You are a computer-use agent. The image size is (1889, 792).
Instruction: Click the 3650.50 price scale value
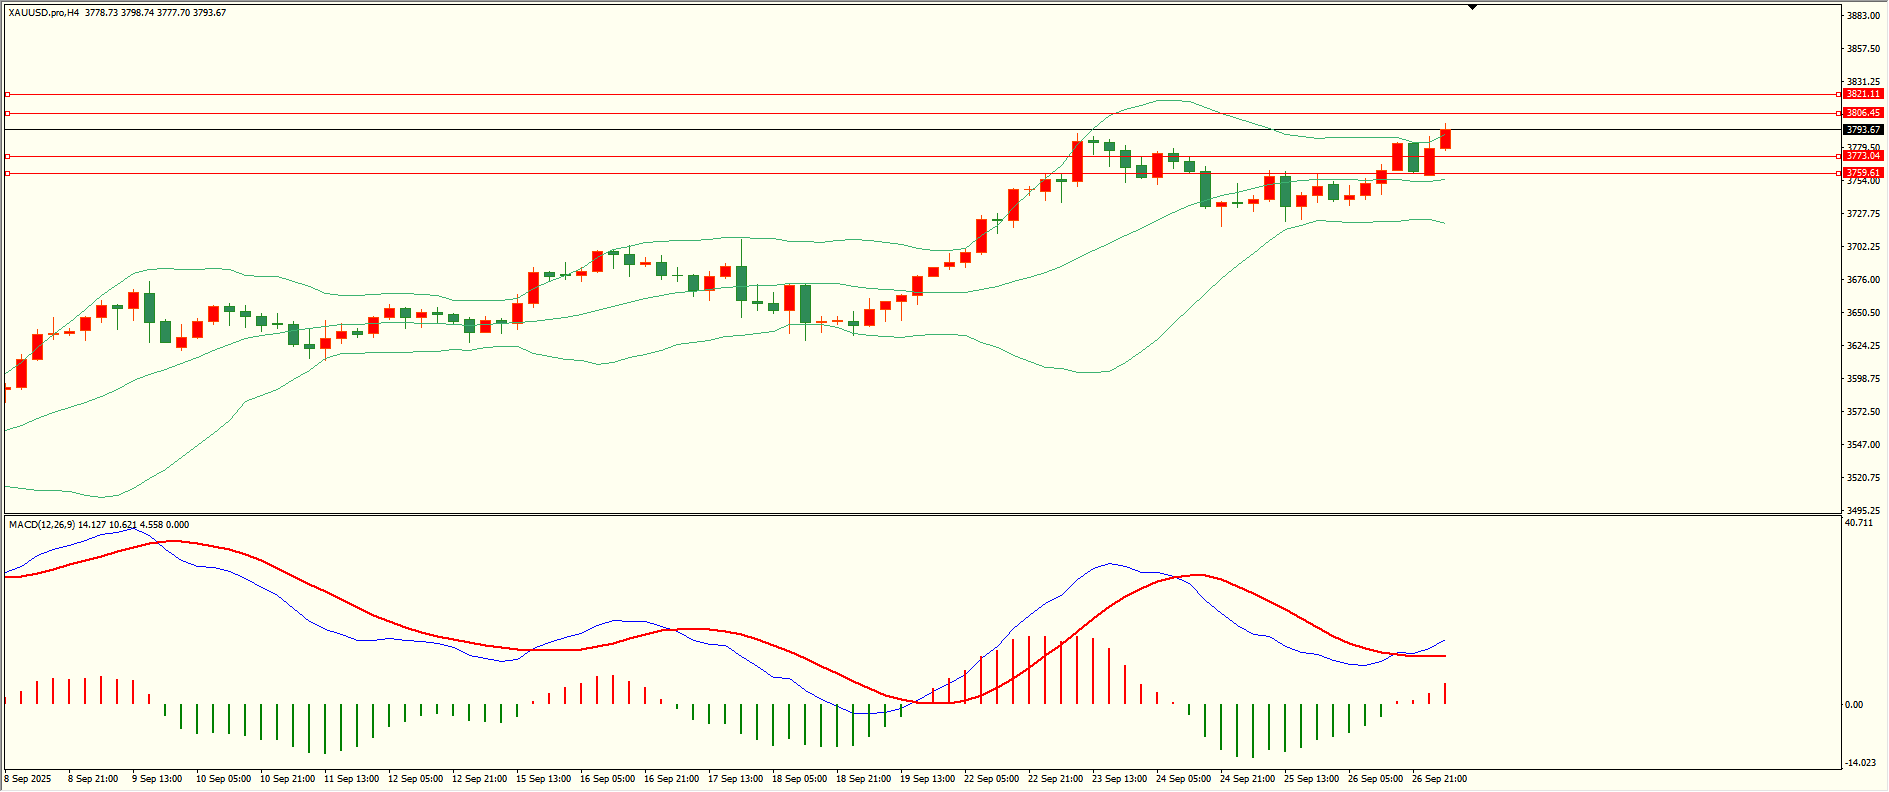click(1863, 313)
